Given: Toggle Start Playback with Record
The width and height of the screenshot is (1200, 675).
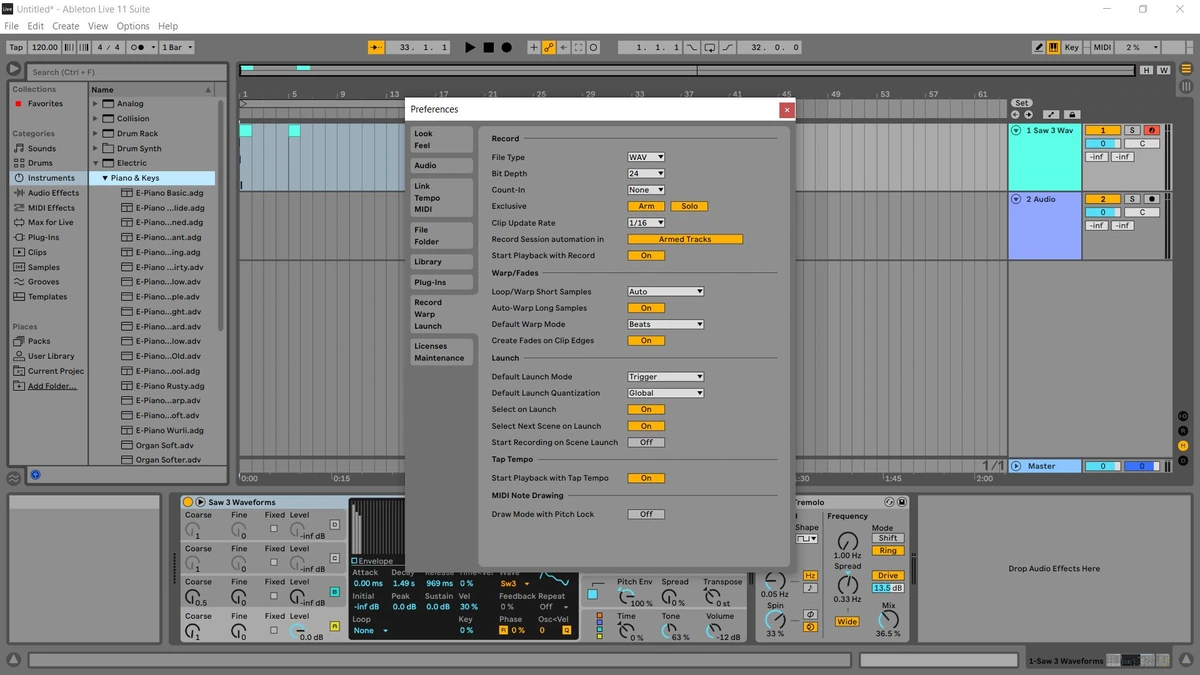Looking at the screenshot, I should pyautogui.click(x=646, y=255).
